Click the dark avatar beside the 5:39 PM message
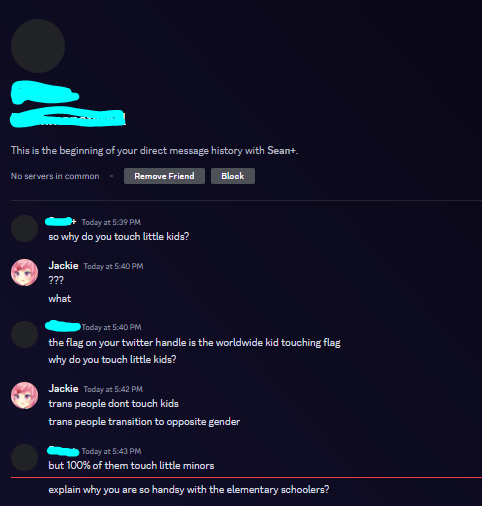 click(25, 228)
